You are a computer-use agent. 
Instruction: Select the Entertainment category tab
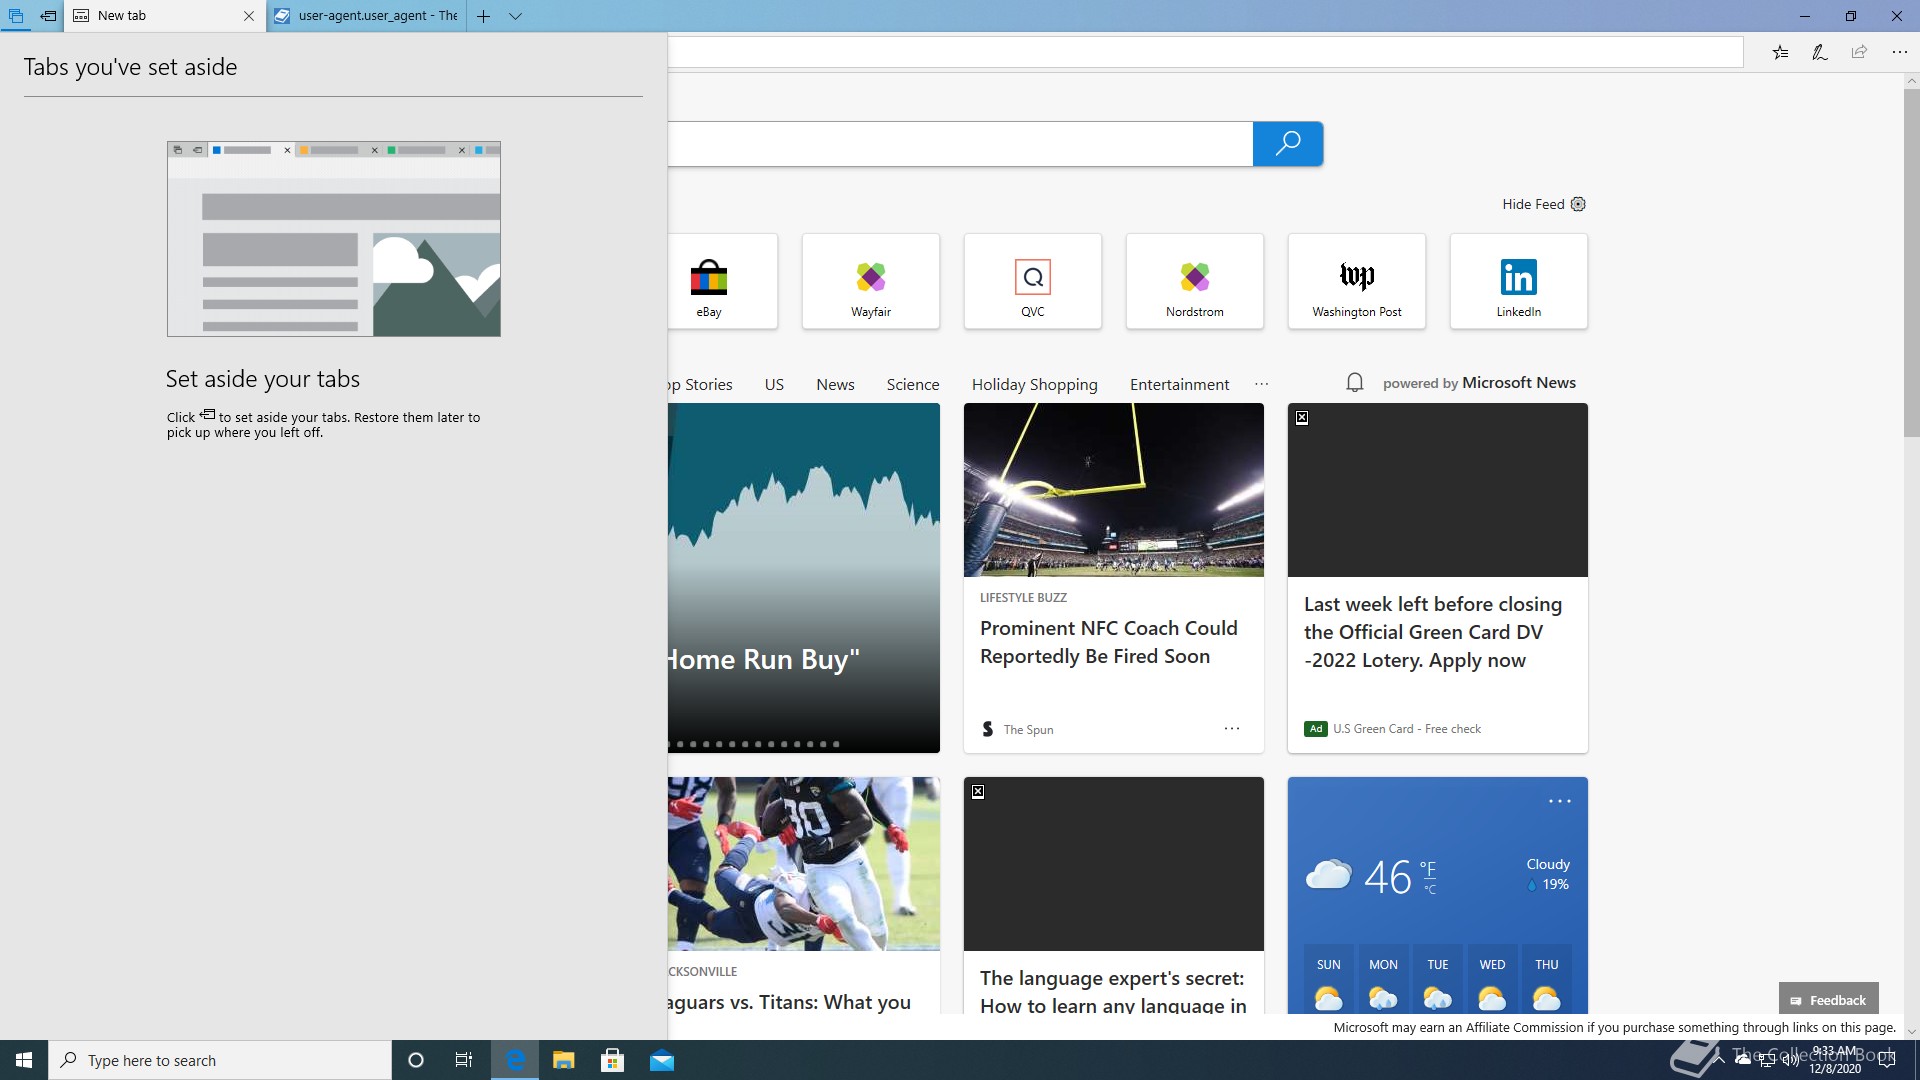point(1179,384)
